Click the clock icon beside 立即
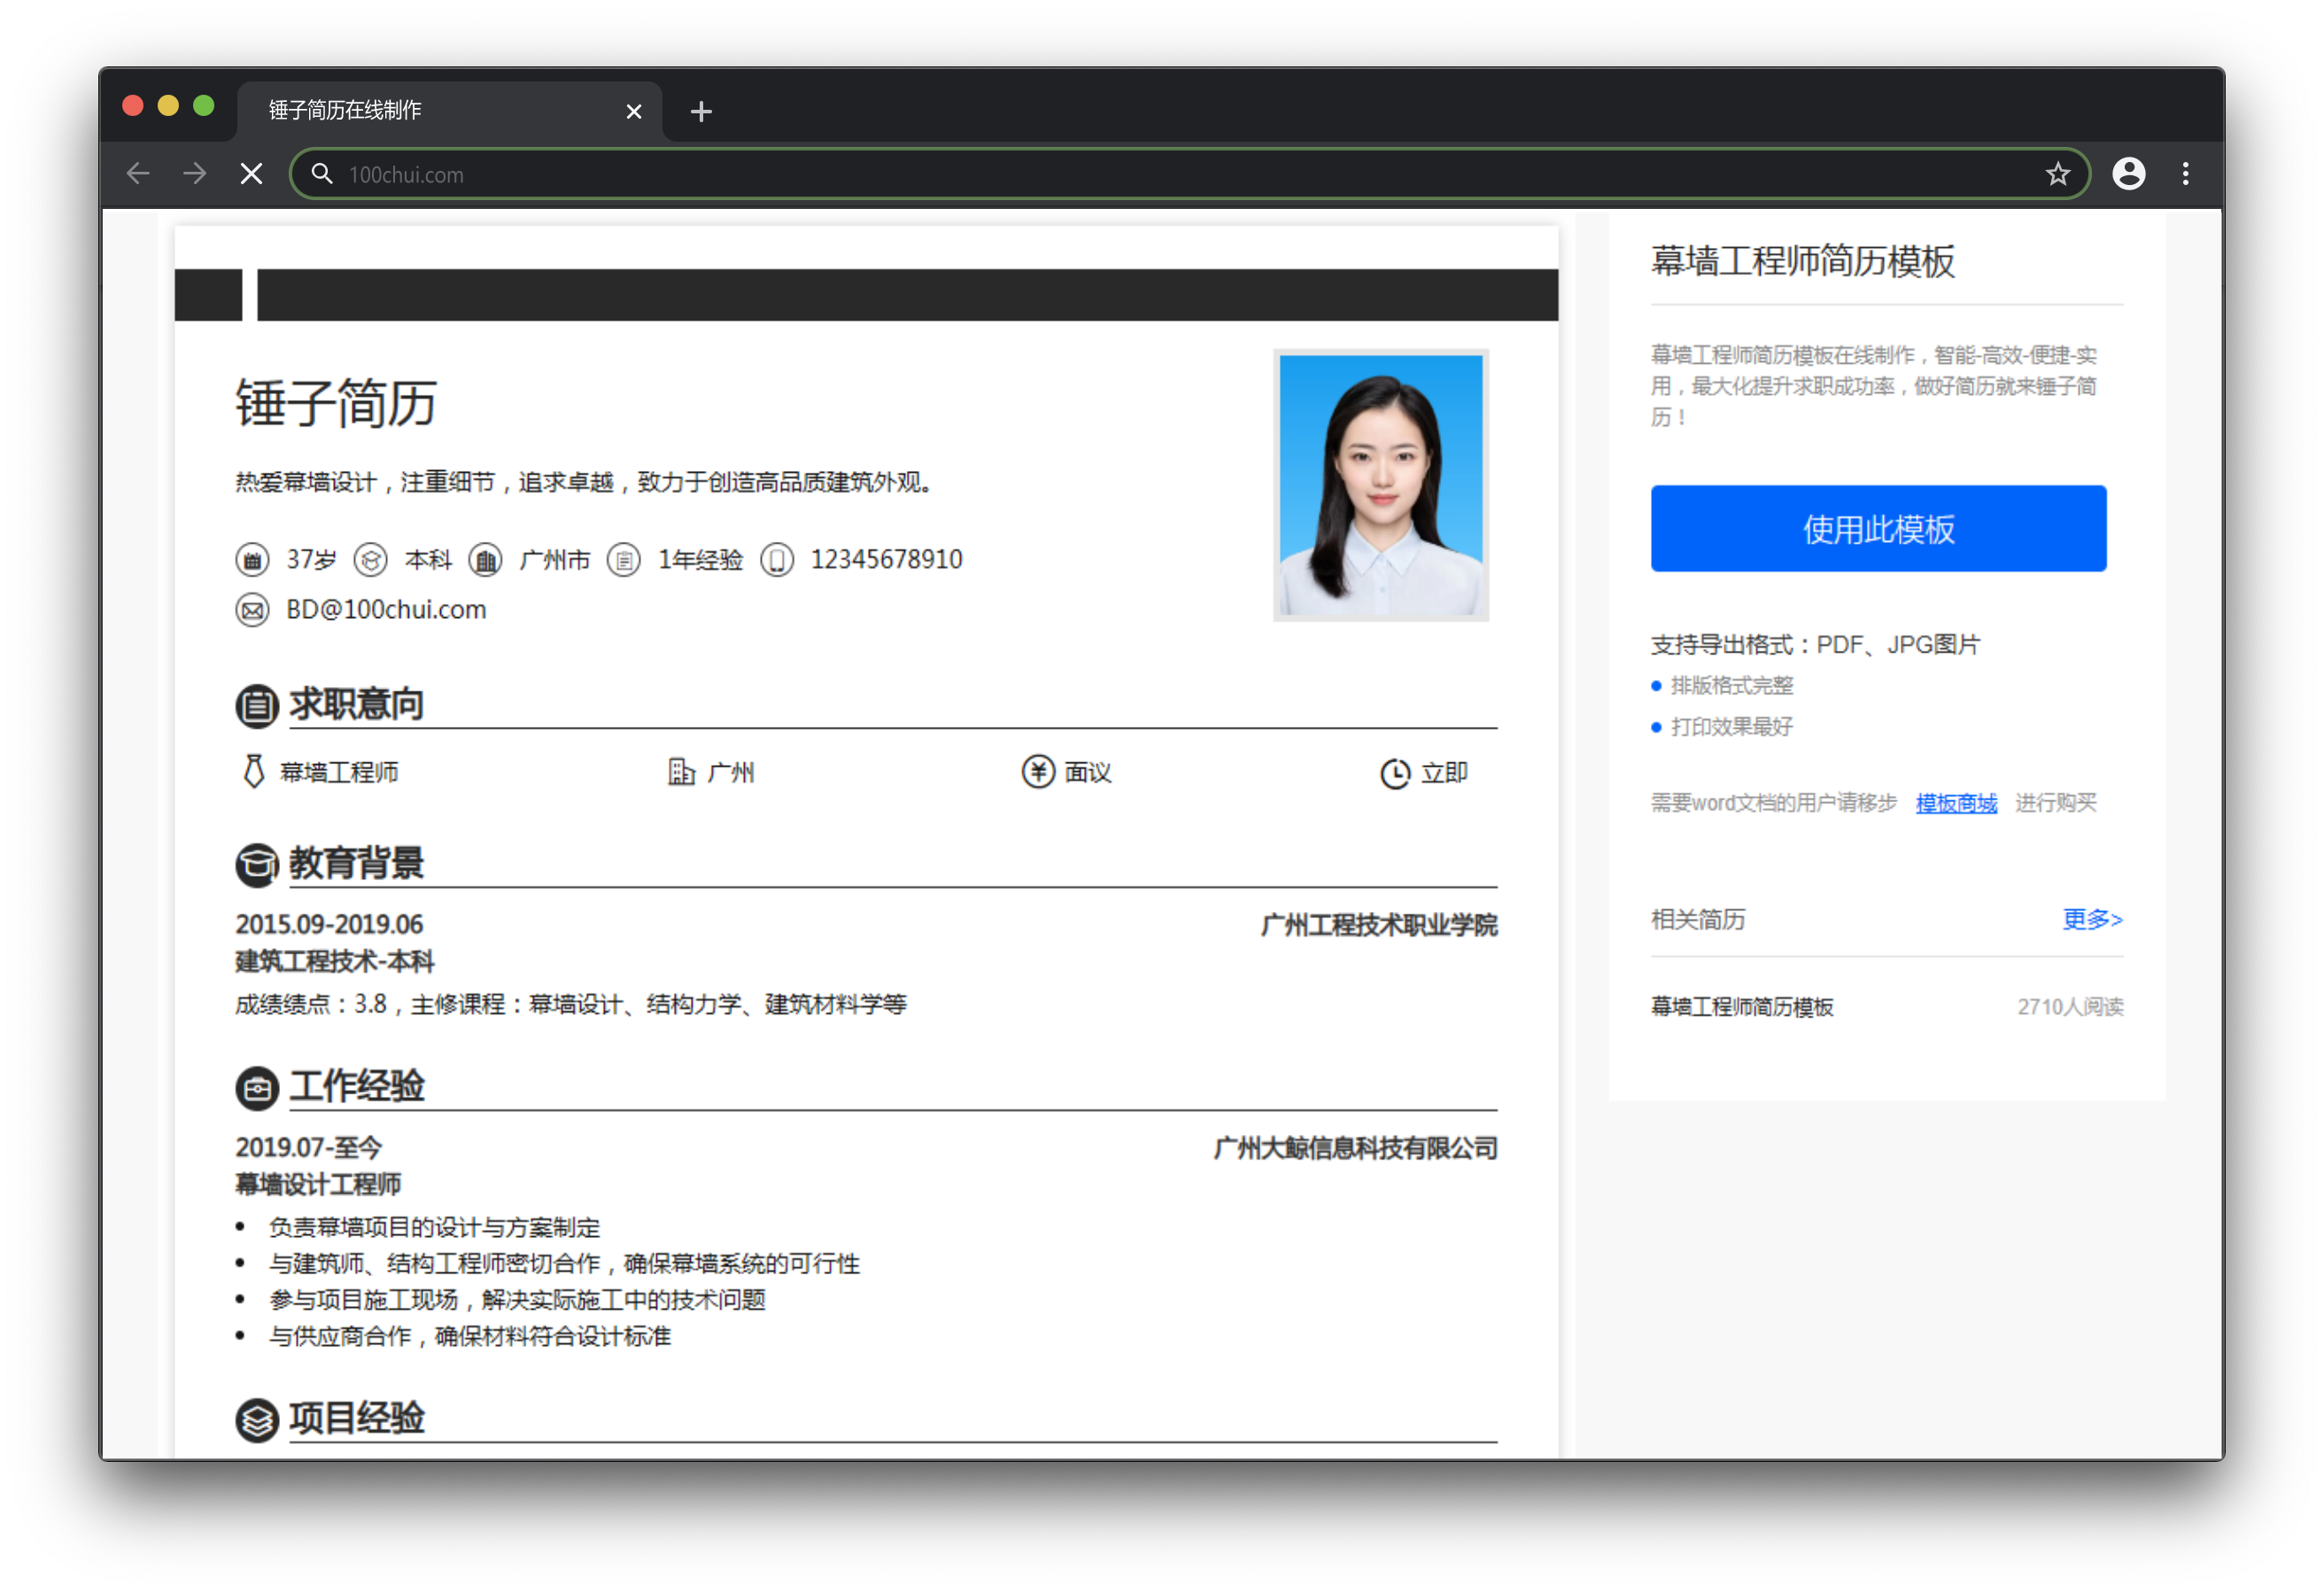 pyautogui.click(x=1395, y=773)
